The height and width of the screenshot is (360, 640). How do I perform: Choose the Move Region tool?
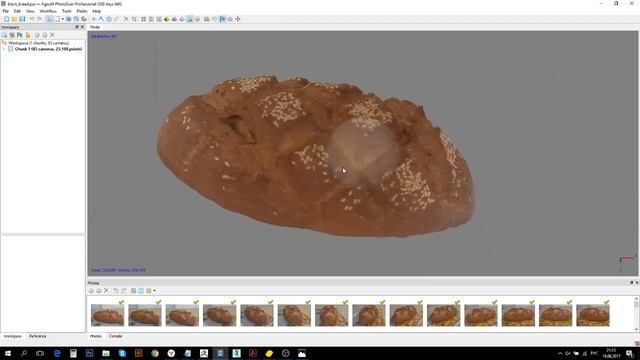68,19
